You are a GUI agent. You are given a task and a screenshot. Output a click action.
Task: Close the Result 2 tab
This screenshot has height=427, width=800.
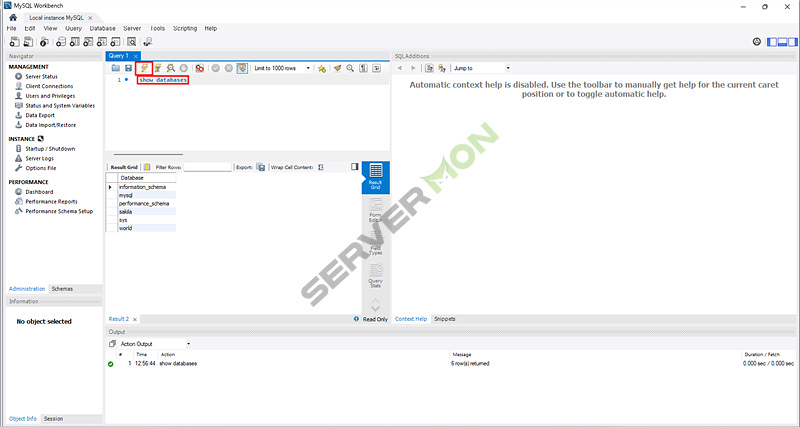(x=135, y=319)
